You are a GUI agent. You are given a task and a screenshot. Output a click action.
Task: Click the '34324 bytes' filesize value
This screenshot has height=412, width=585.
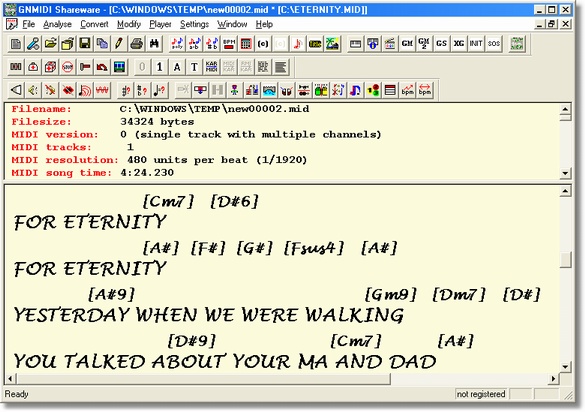point(157,122)
